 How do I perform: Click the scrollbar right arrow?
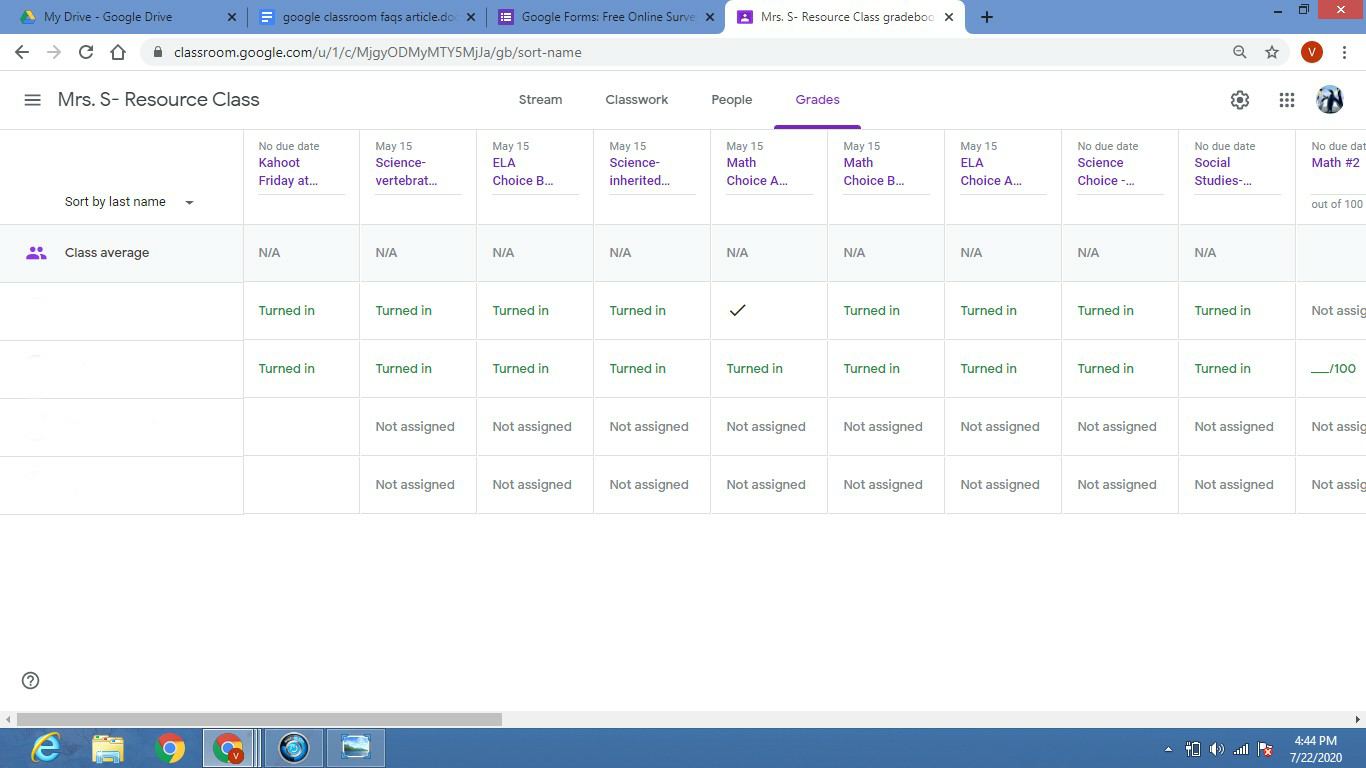[1358, 719]
